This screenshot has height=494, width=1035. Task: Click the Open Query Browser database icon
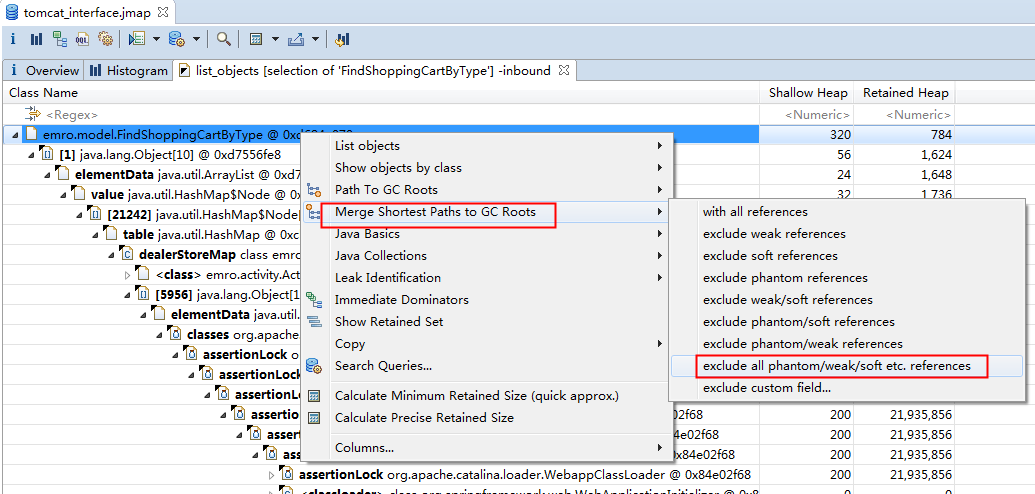coord(177,40)
